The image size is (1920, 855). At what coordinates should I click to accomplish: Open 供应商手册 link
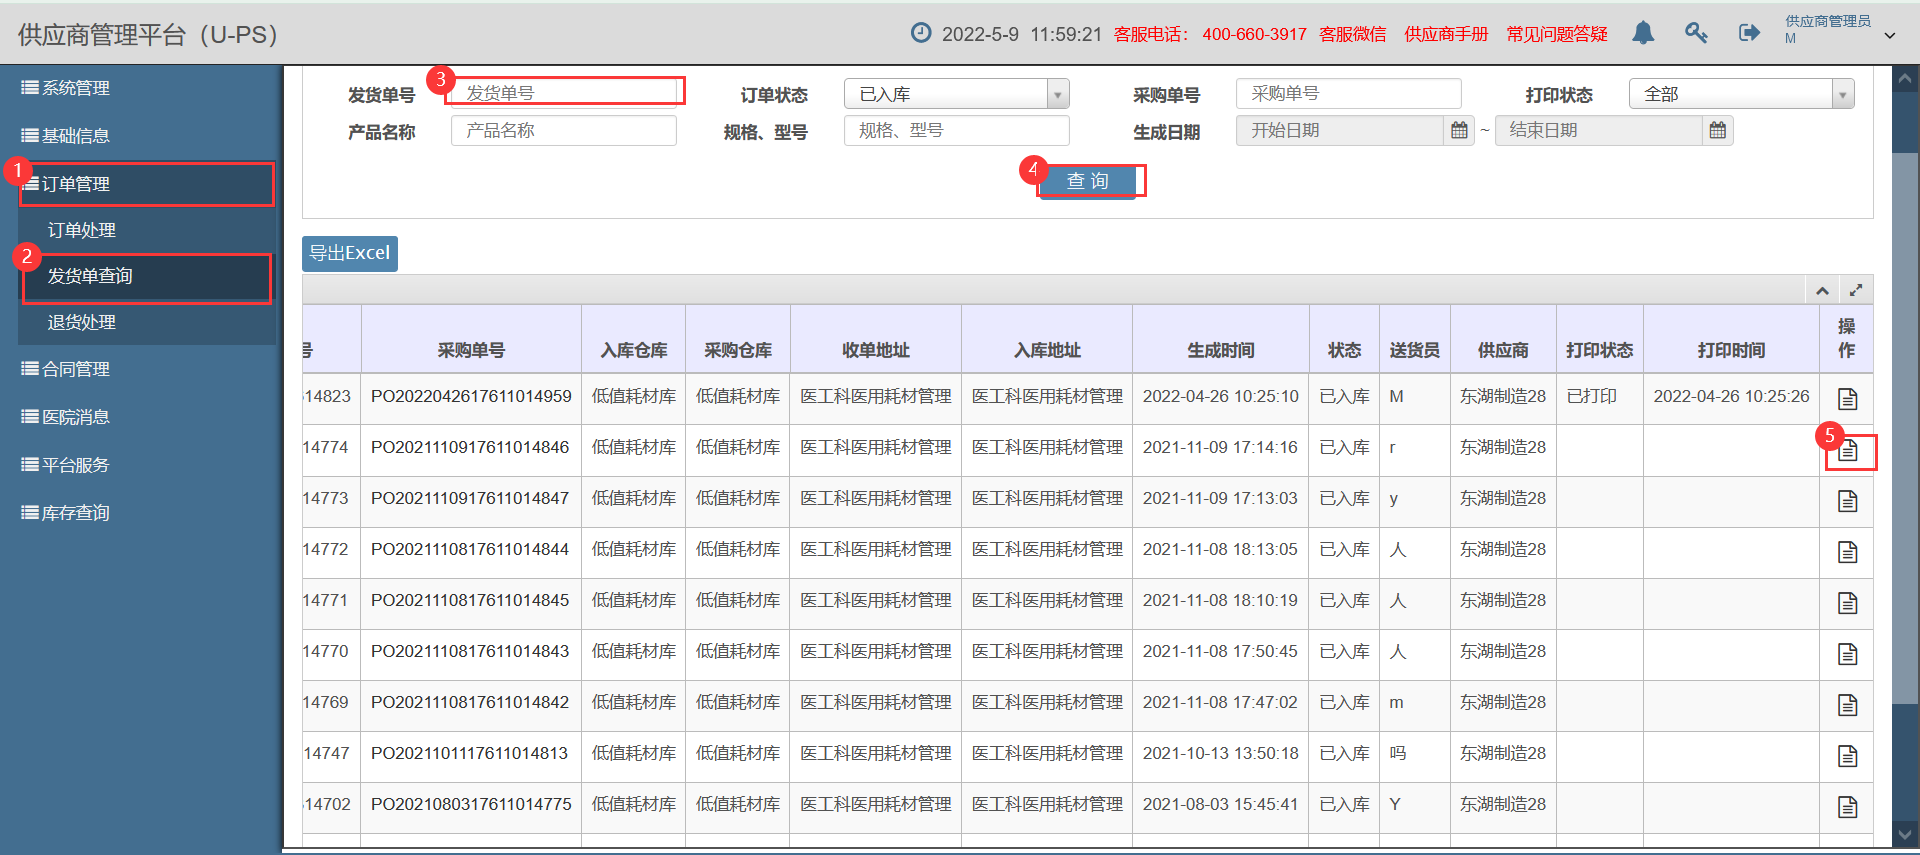click(x=1446, y=34)
